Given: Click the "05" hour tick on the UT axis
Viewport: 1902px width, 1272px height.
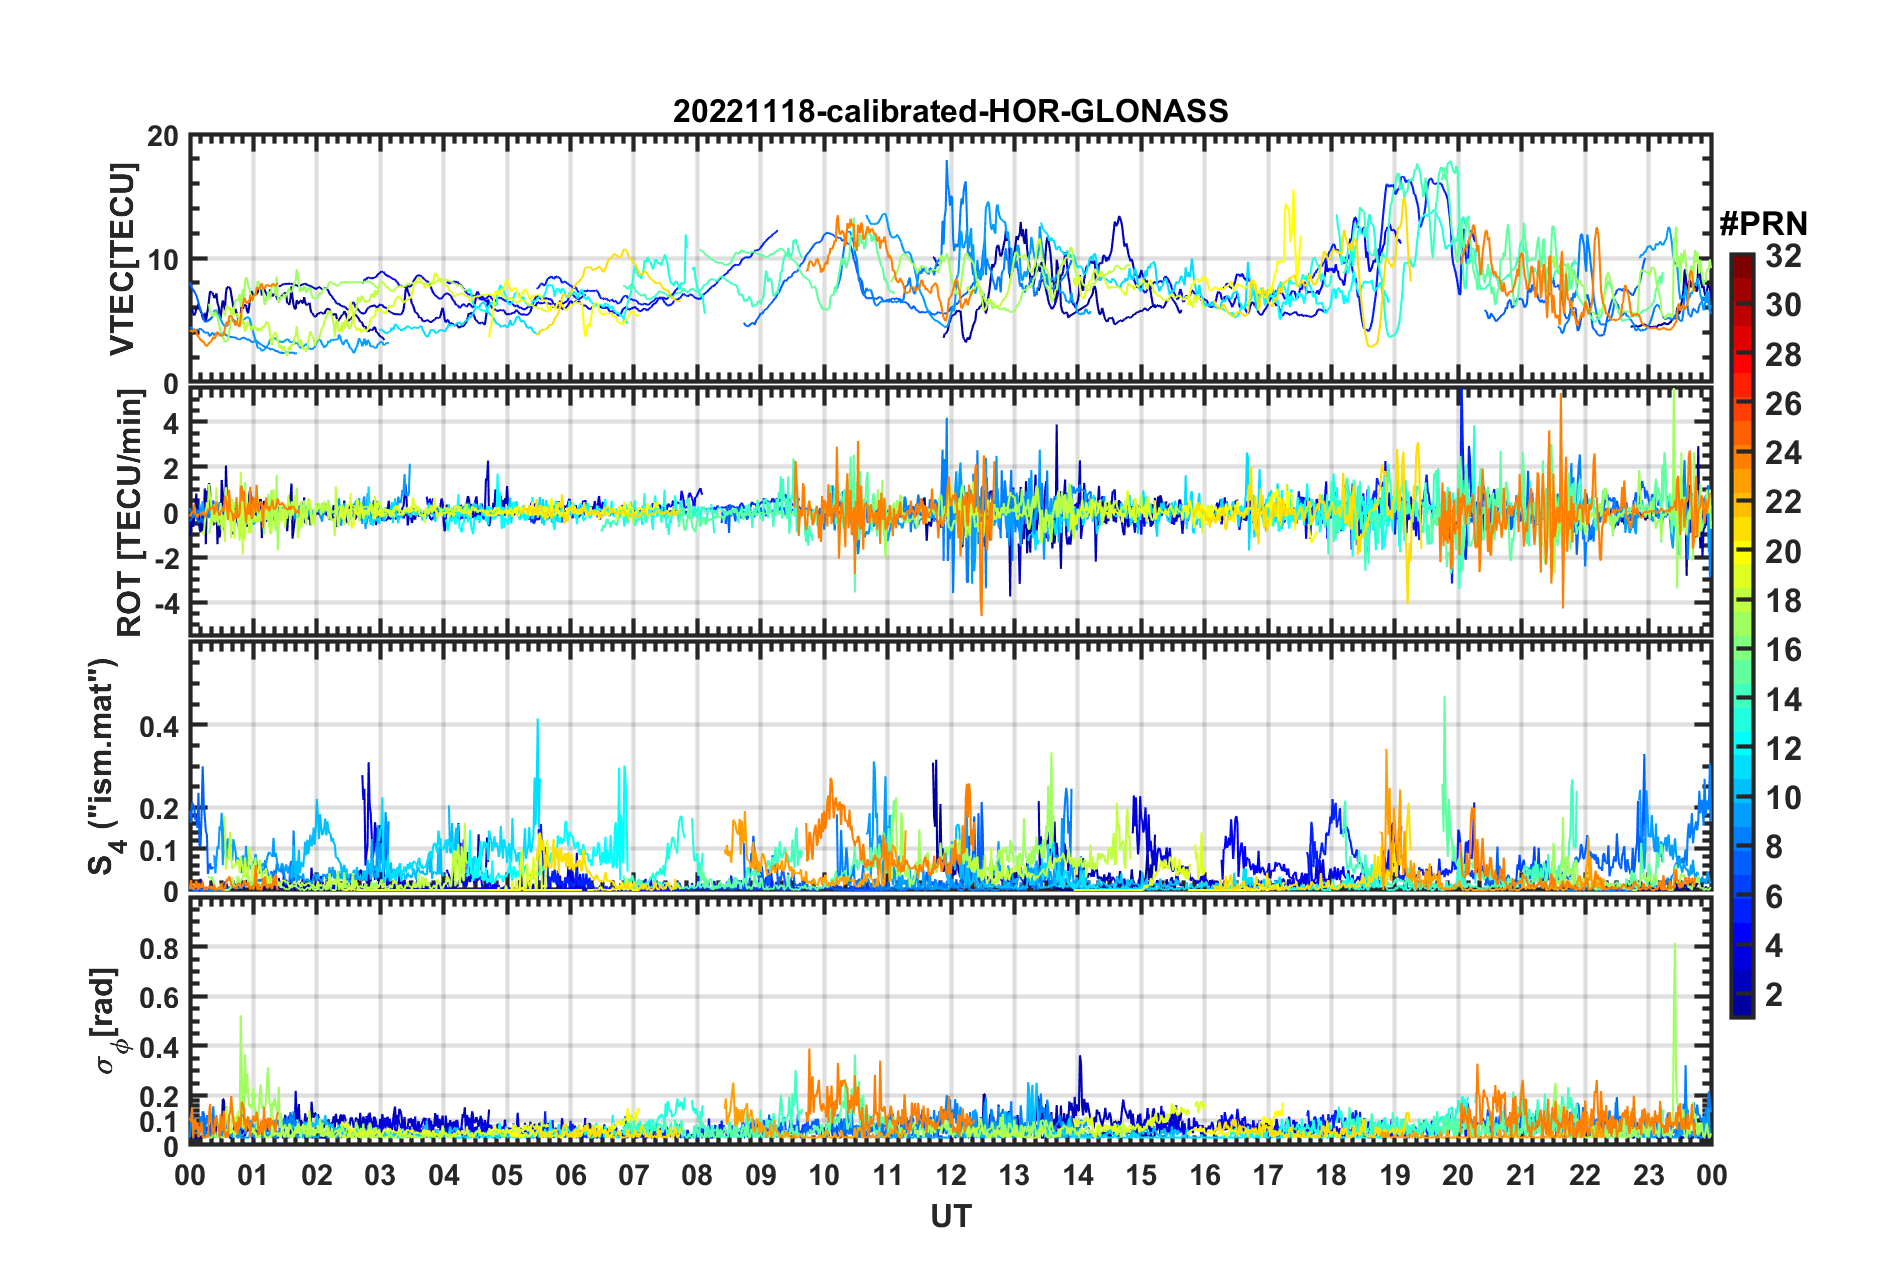Looking at the screenshot, I should (507, 1175).
